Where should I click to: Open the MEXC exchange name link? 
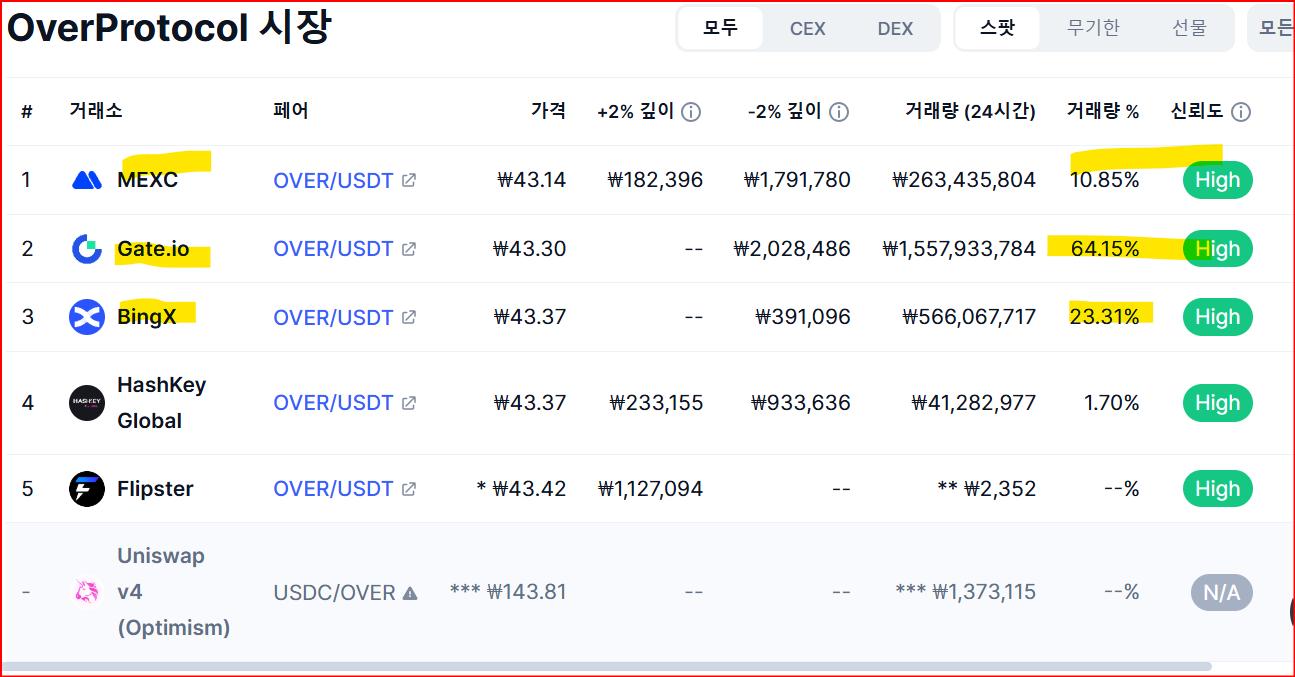point(147,180)
